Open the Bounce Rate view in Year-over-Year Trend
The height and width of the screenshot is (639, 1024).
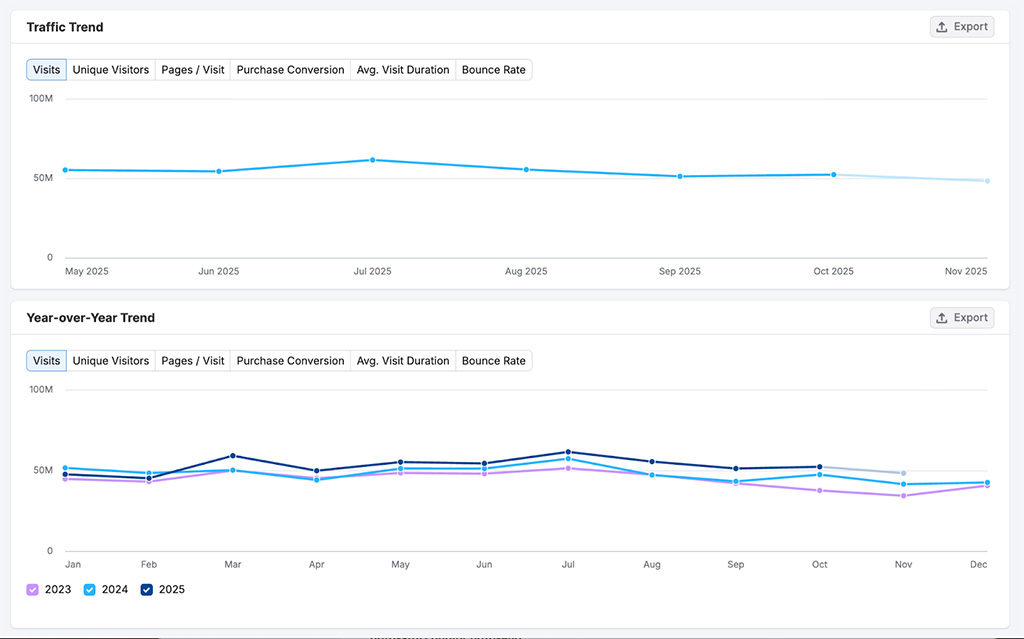[x=493, y=360]
